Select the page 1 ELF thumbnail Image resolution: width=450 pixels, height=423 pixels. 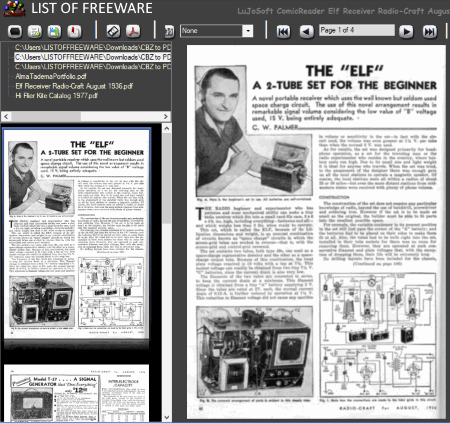pyautogui.click(x=77, y=234)
